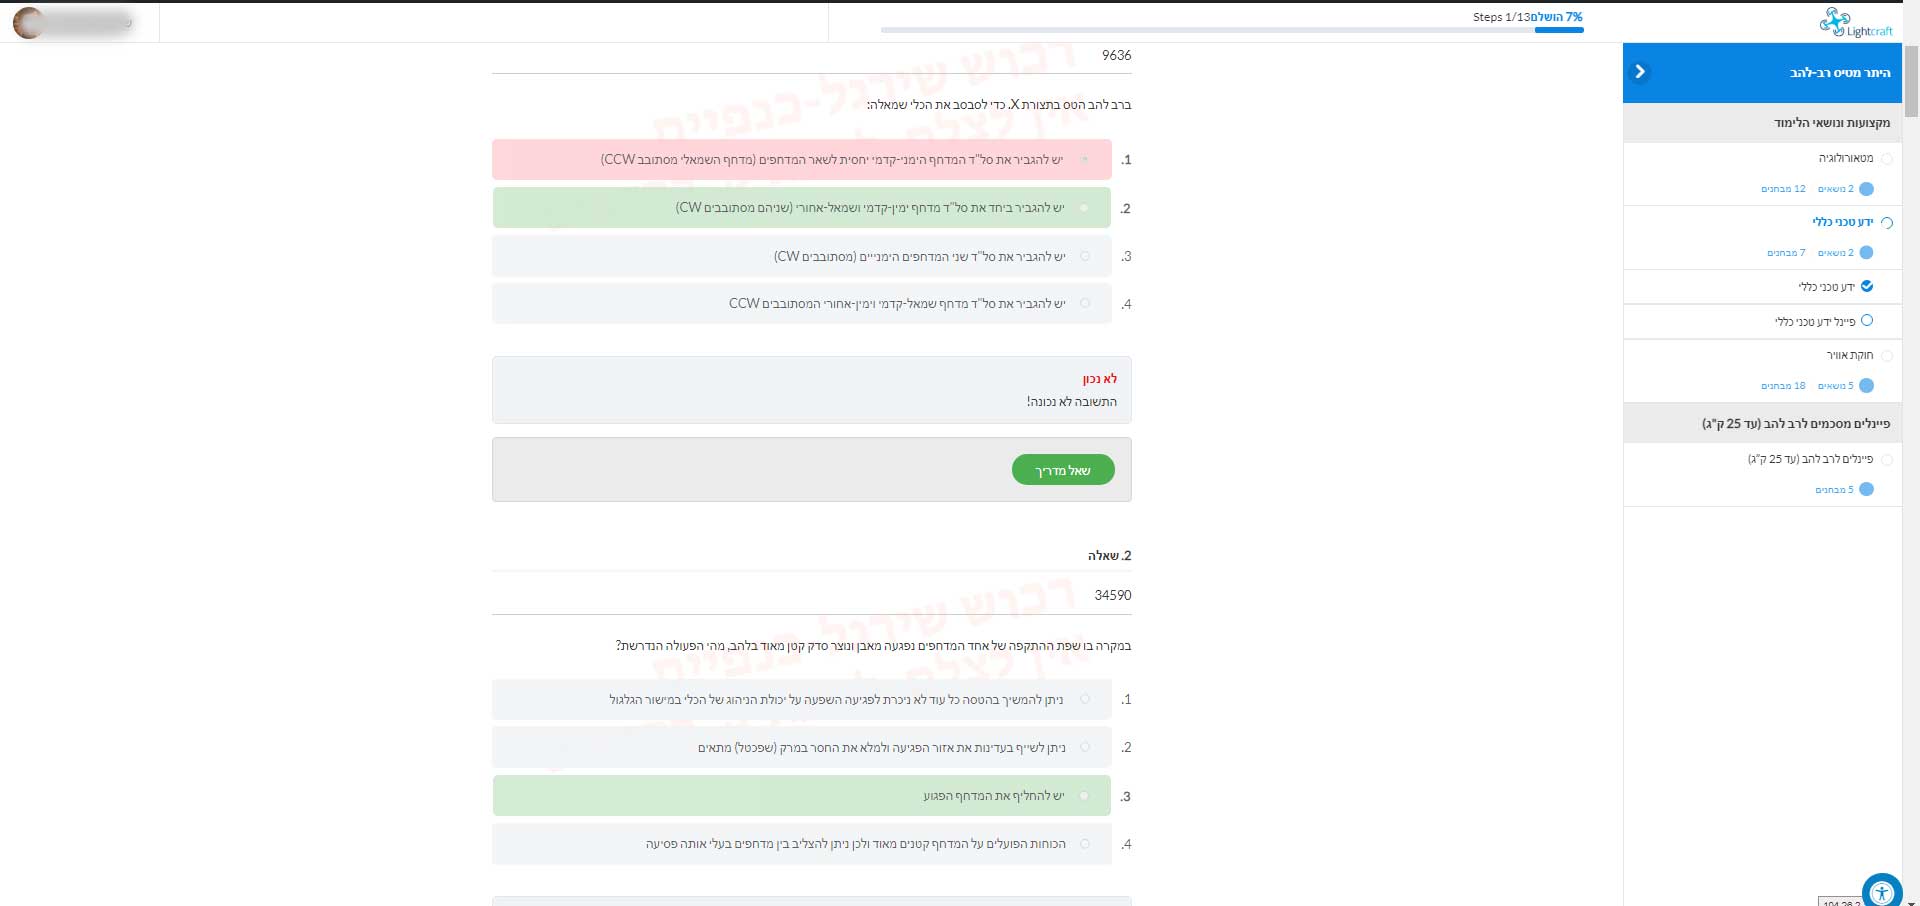Select radio for answer 1 of question 2
Image resolution: width=1920 pixels, height=906 pixels.
point(1085,700)
